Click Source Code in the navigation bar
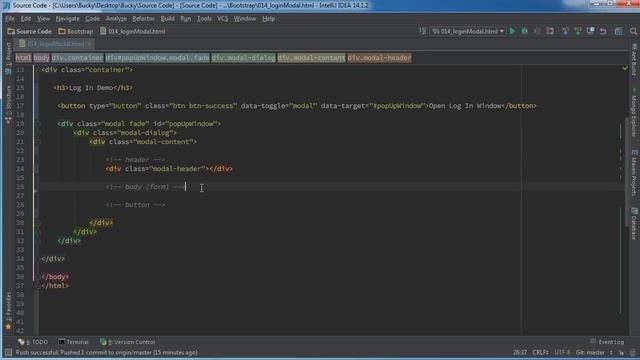Screen dimensions: 640x360 tap(29, 31)
